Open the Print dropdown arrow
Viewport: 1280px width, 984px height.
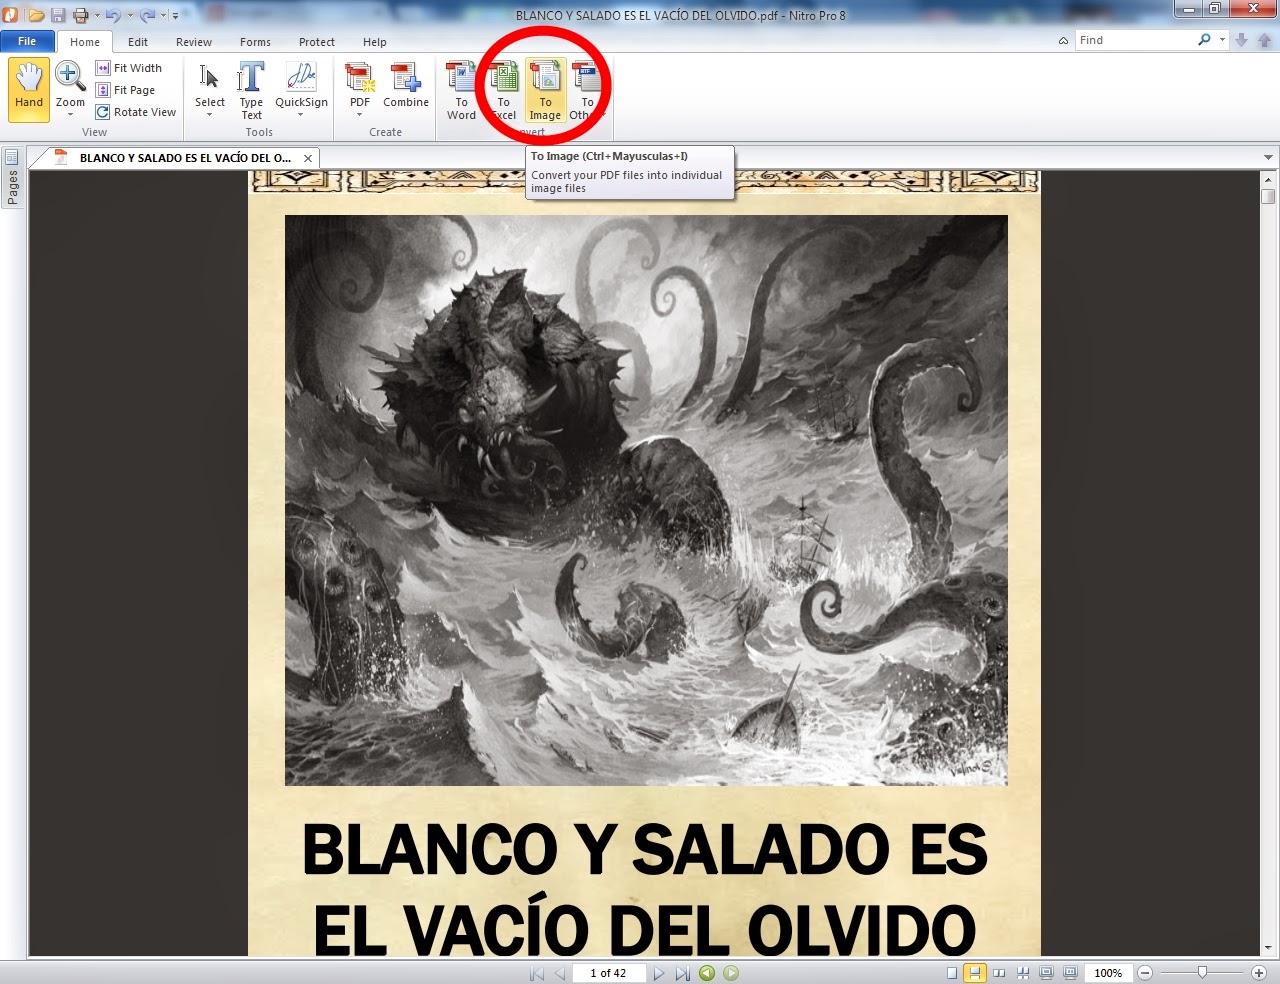(97, 15)
